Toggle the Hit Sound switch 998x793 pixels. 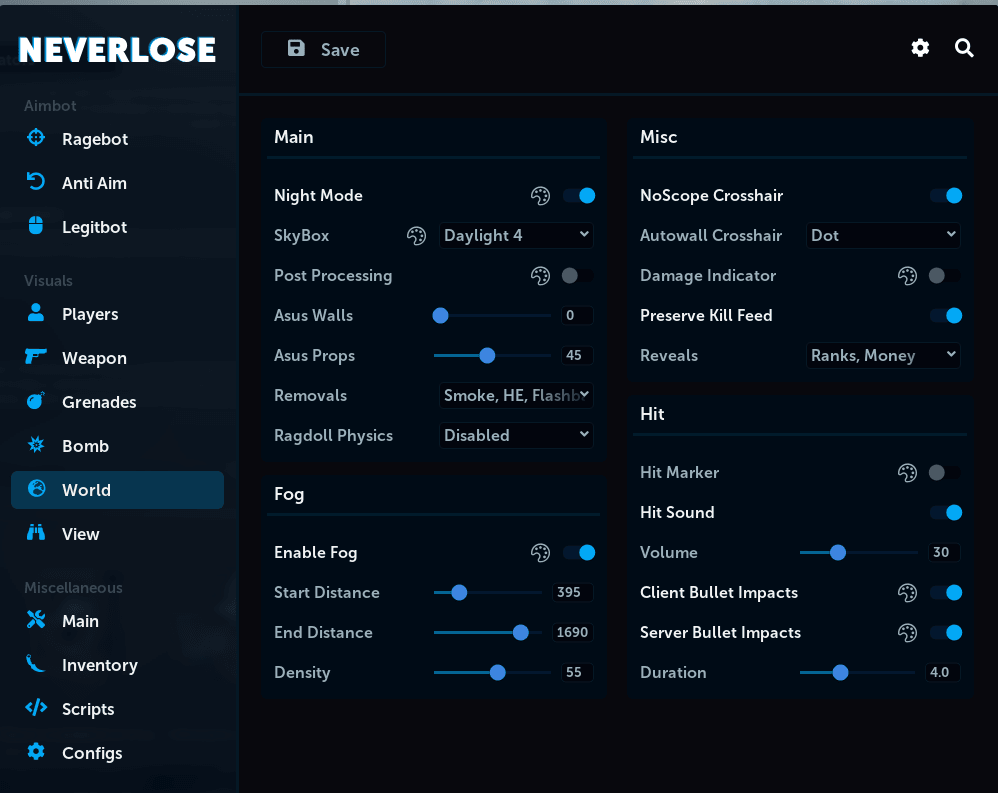946,512
